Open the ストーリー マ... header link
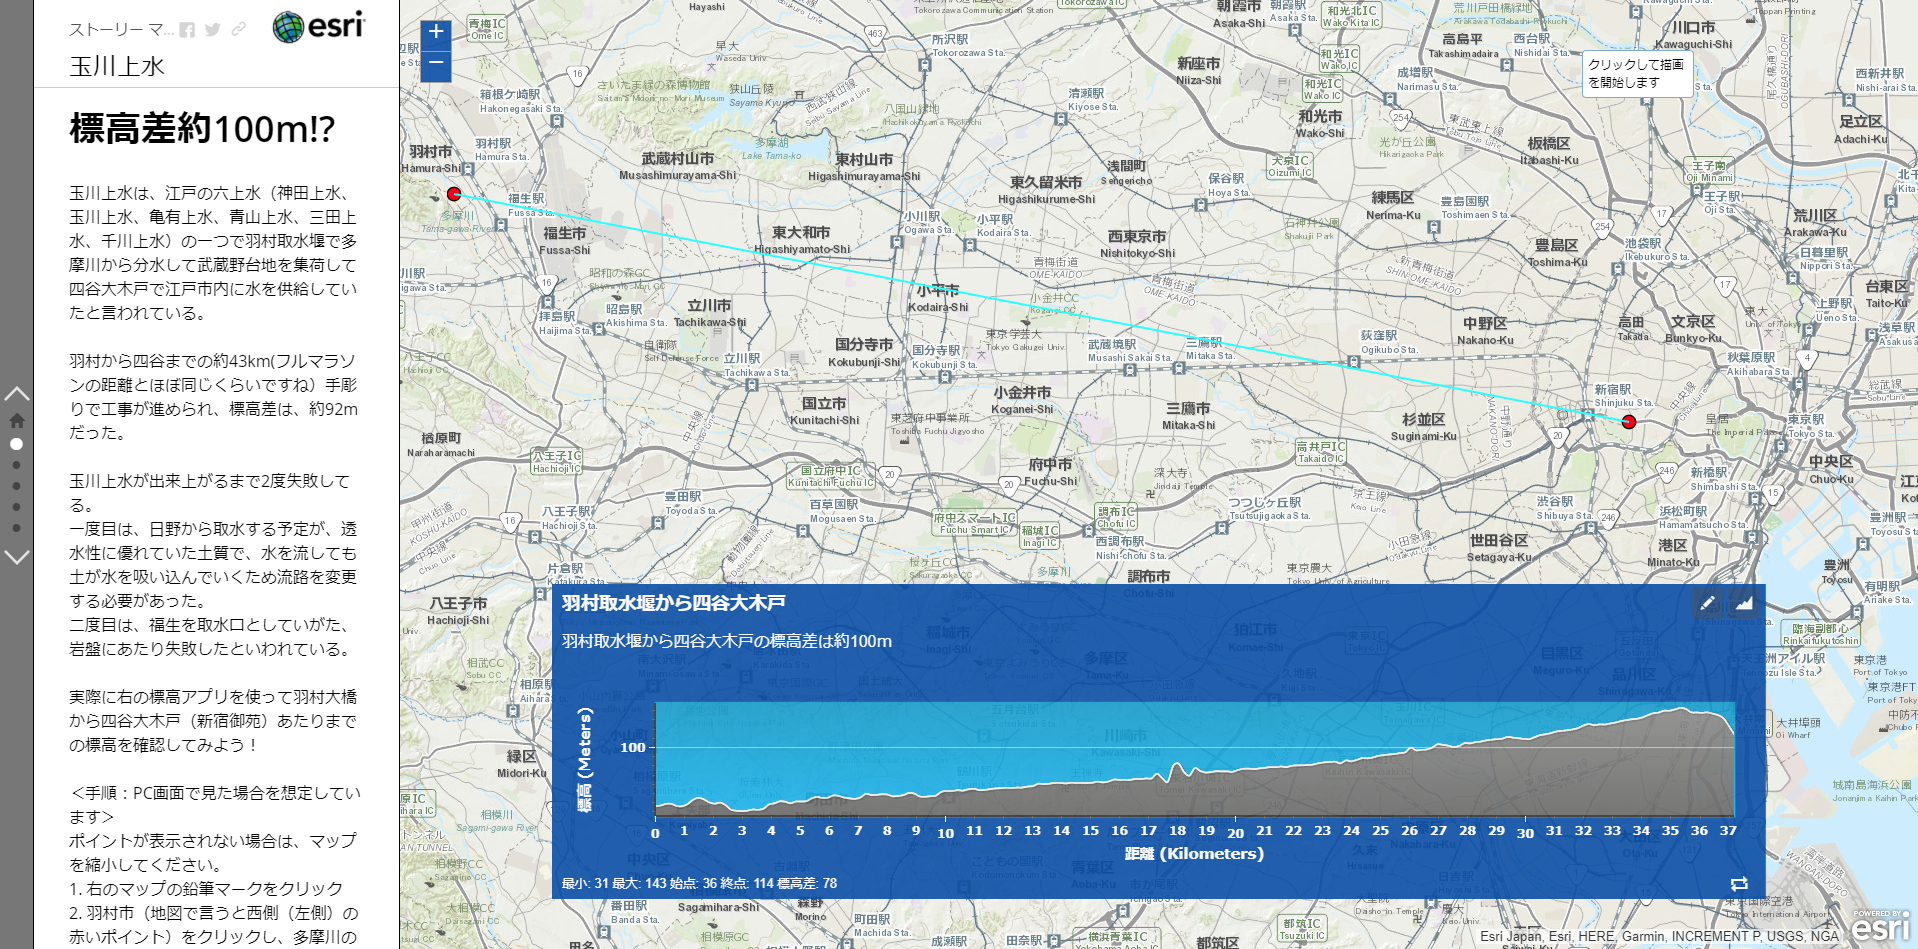The height and width of the screenshot is (949, 1918). 120,30
